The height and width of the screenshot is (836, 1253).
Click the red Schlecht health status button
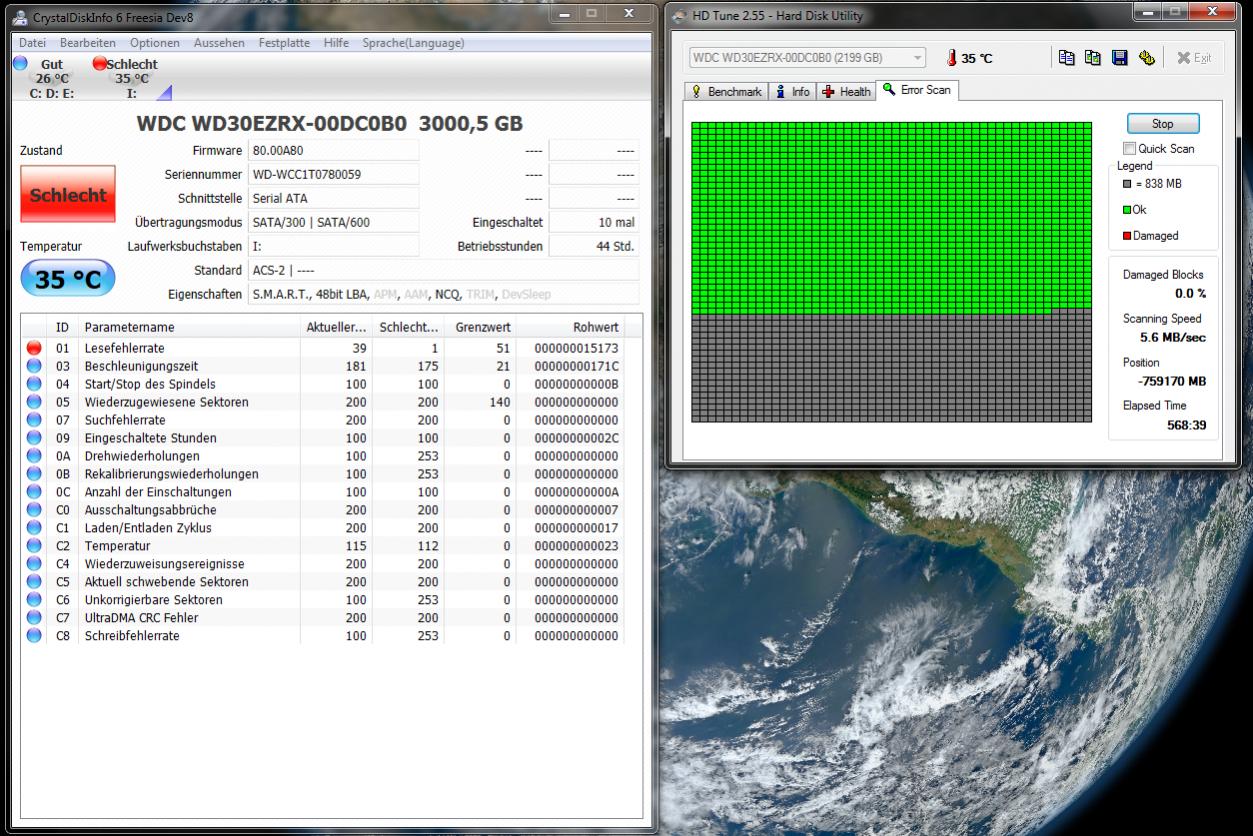[68, 195]
